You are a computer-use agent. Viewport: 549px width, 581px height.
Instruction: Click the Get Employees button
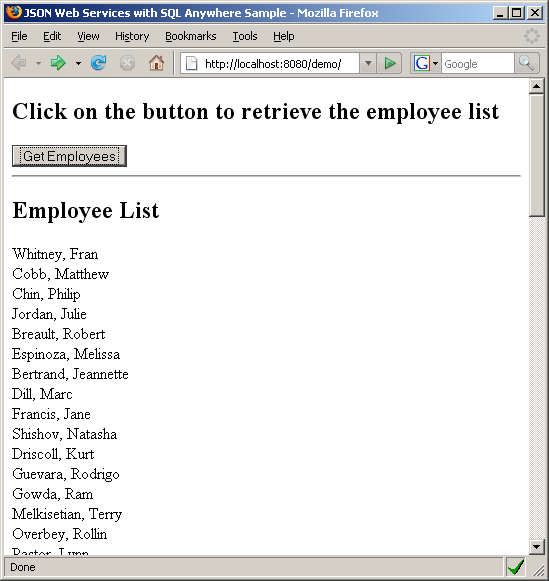tap(69, 156)
